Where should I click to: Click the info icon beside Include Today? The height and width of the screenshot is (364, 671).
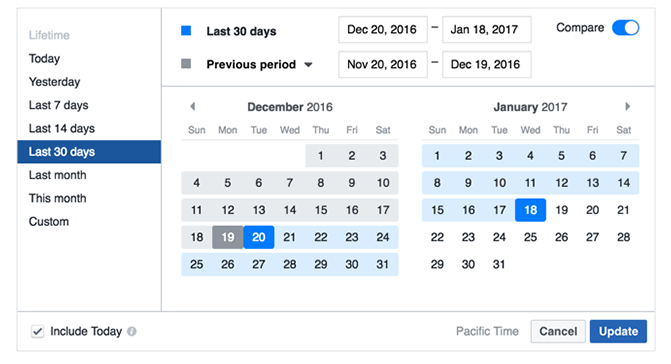(x=132, y=331)
